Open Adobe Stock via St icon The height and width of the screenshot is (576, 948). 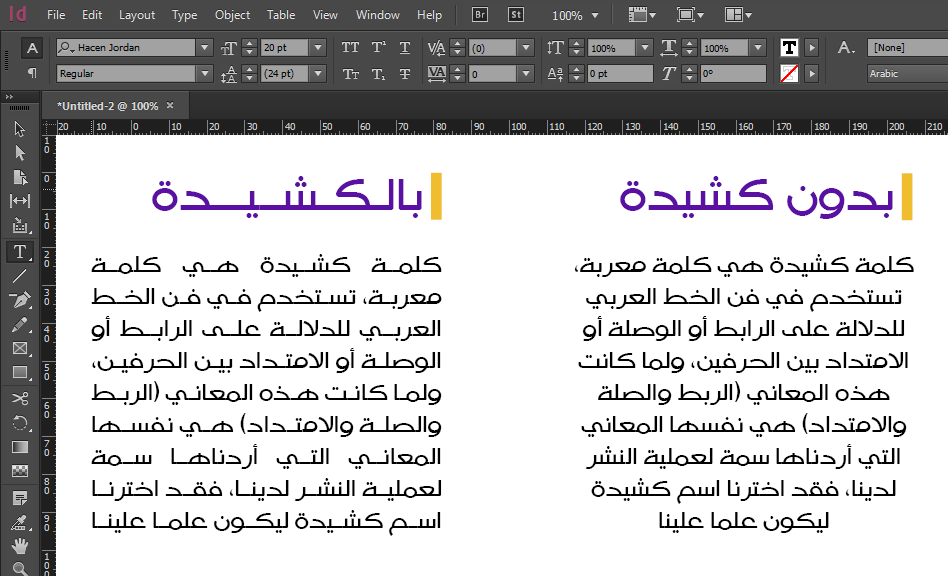[x=516, y=15]
